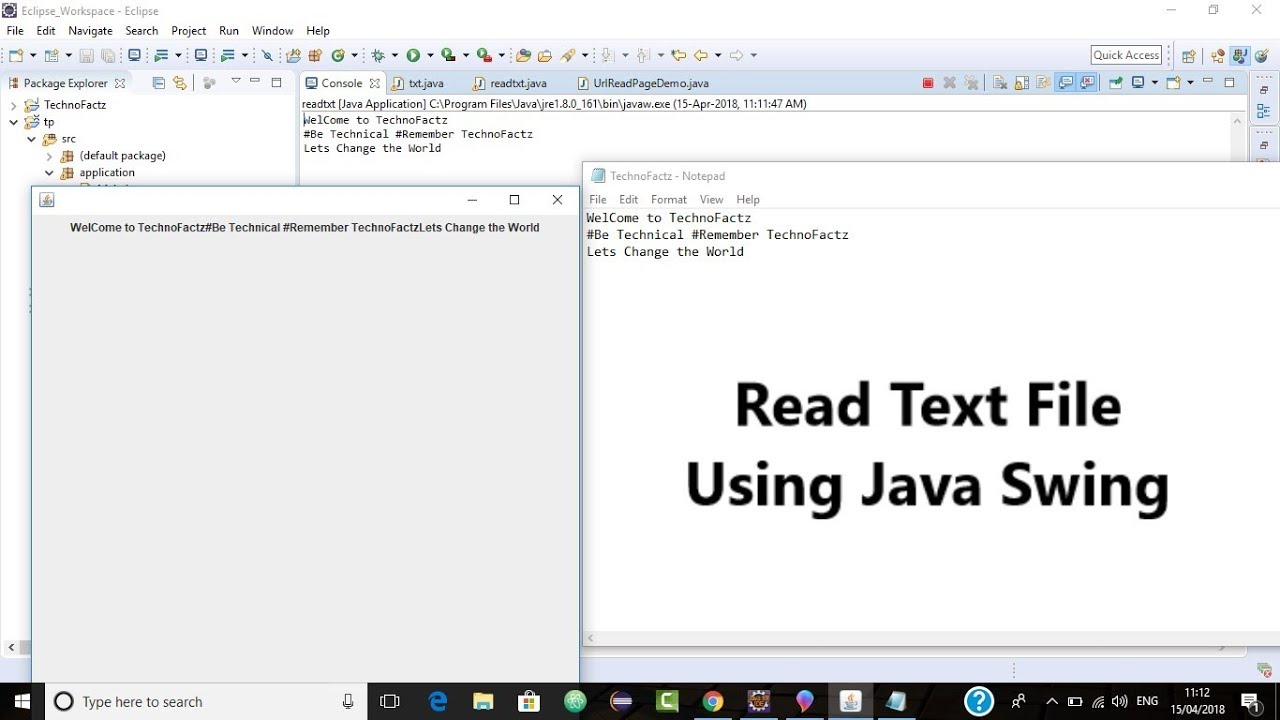Click the Type here to search box
The image size is (1280, 720).
coord(206,702)
